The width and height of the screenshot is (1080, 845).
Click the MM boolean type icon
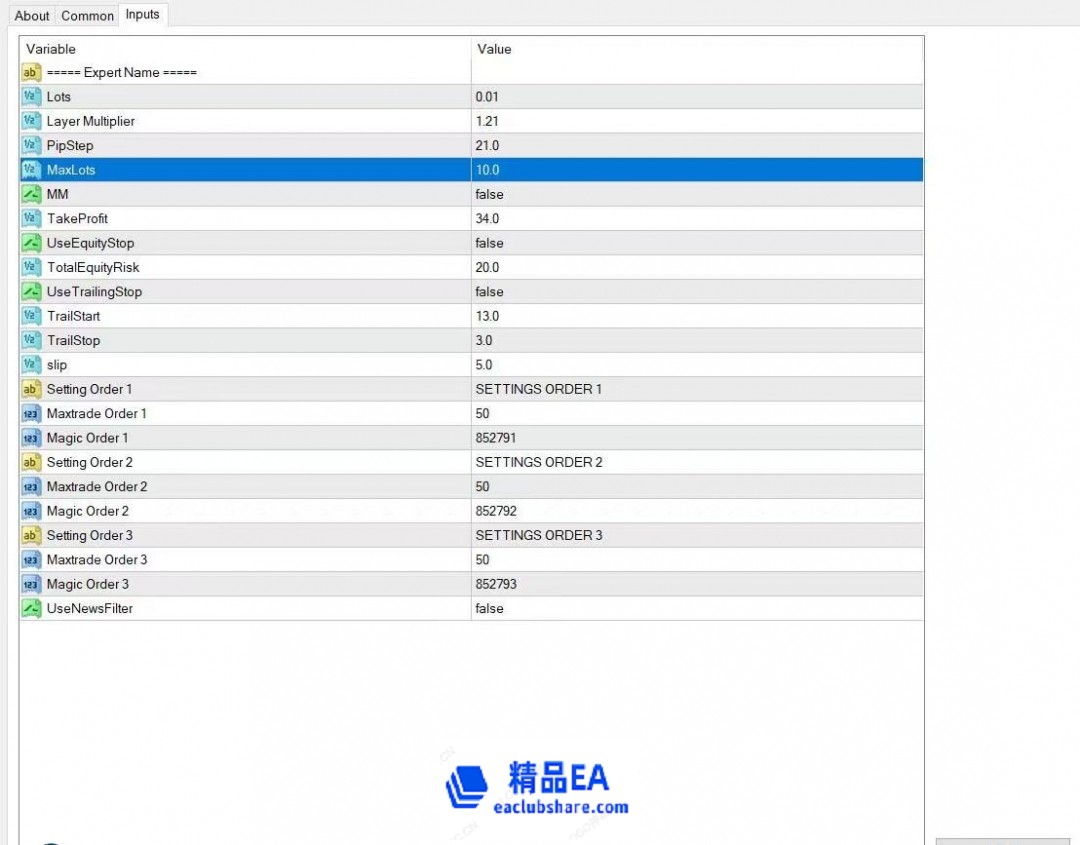pos(31,194)
